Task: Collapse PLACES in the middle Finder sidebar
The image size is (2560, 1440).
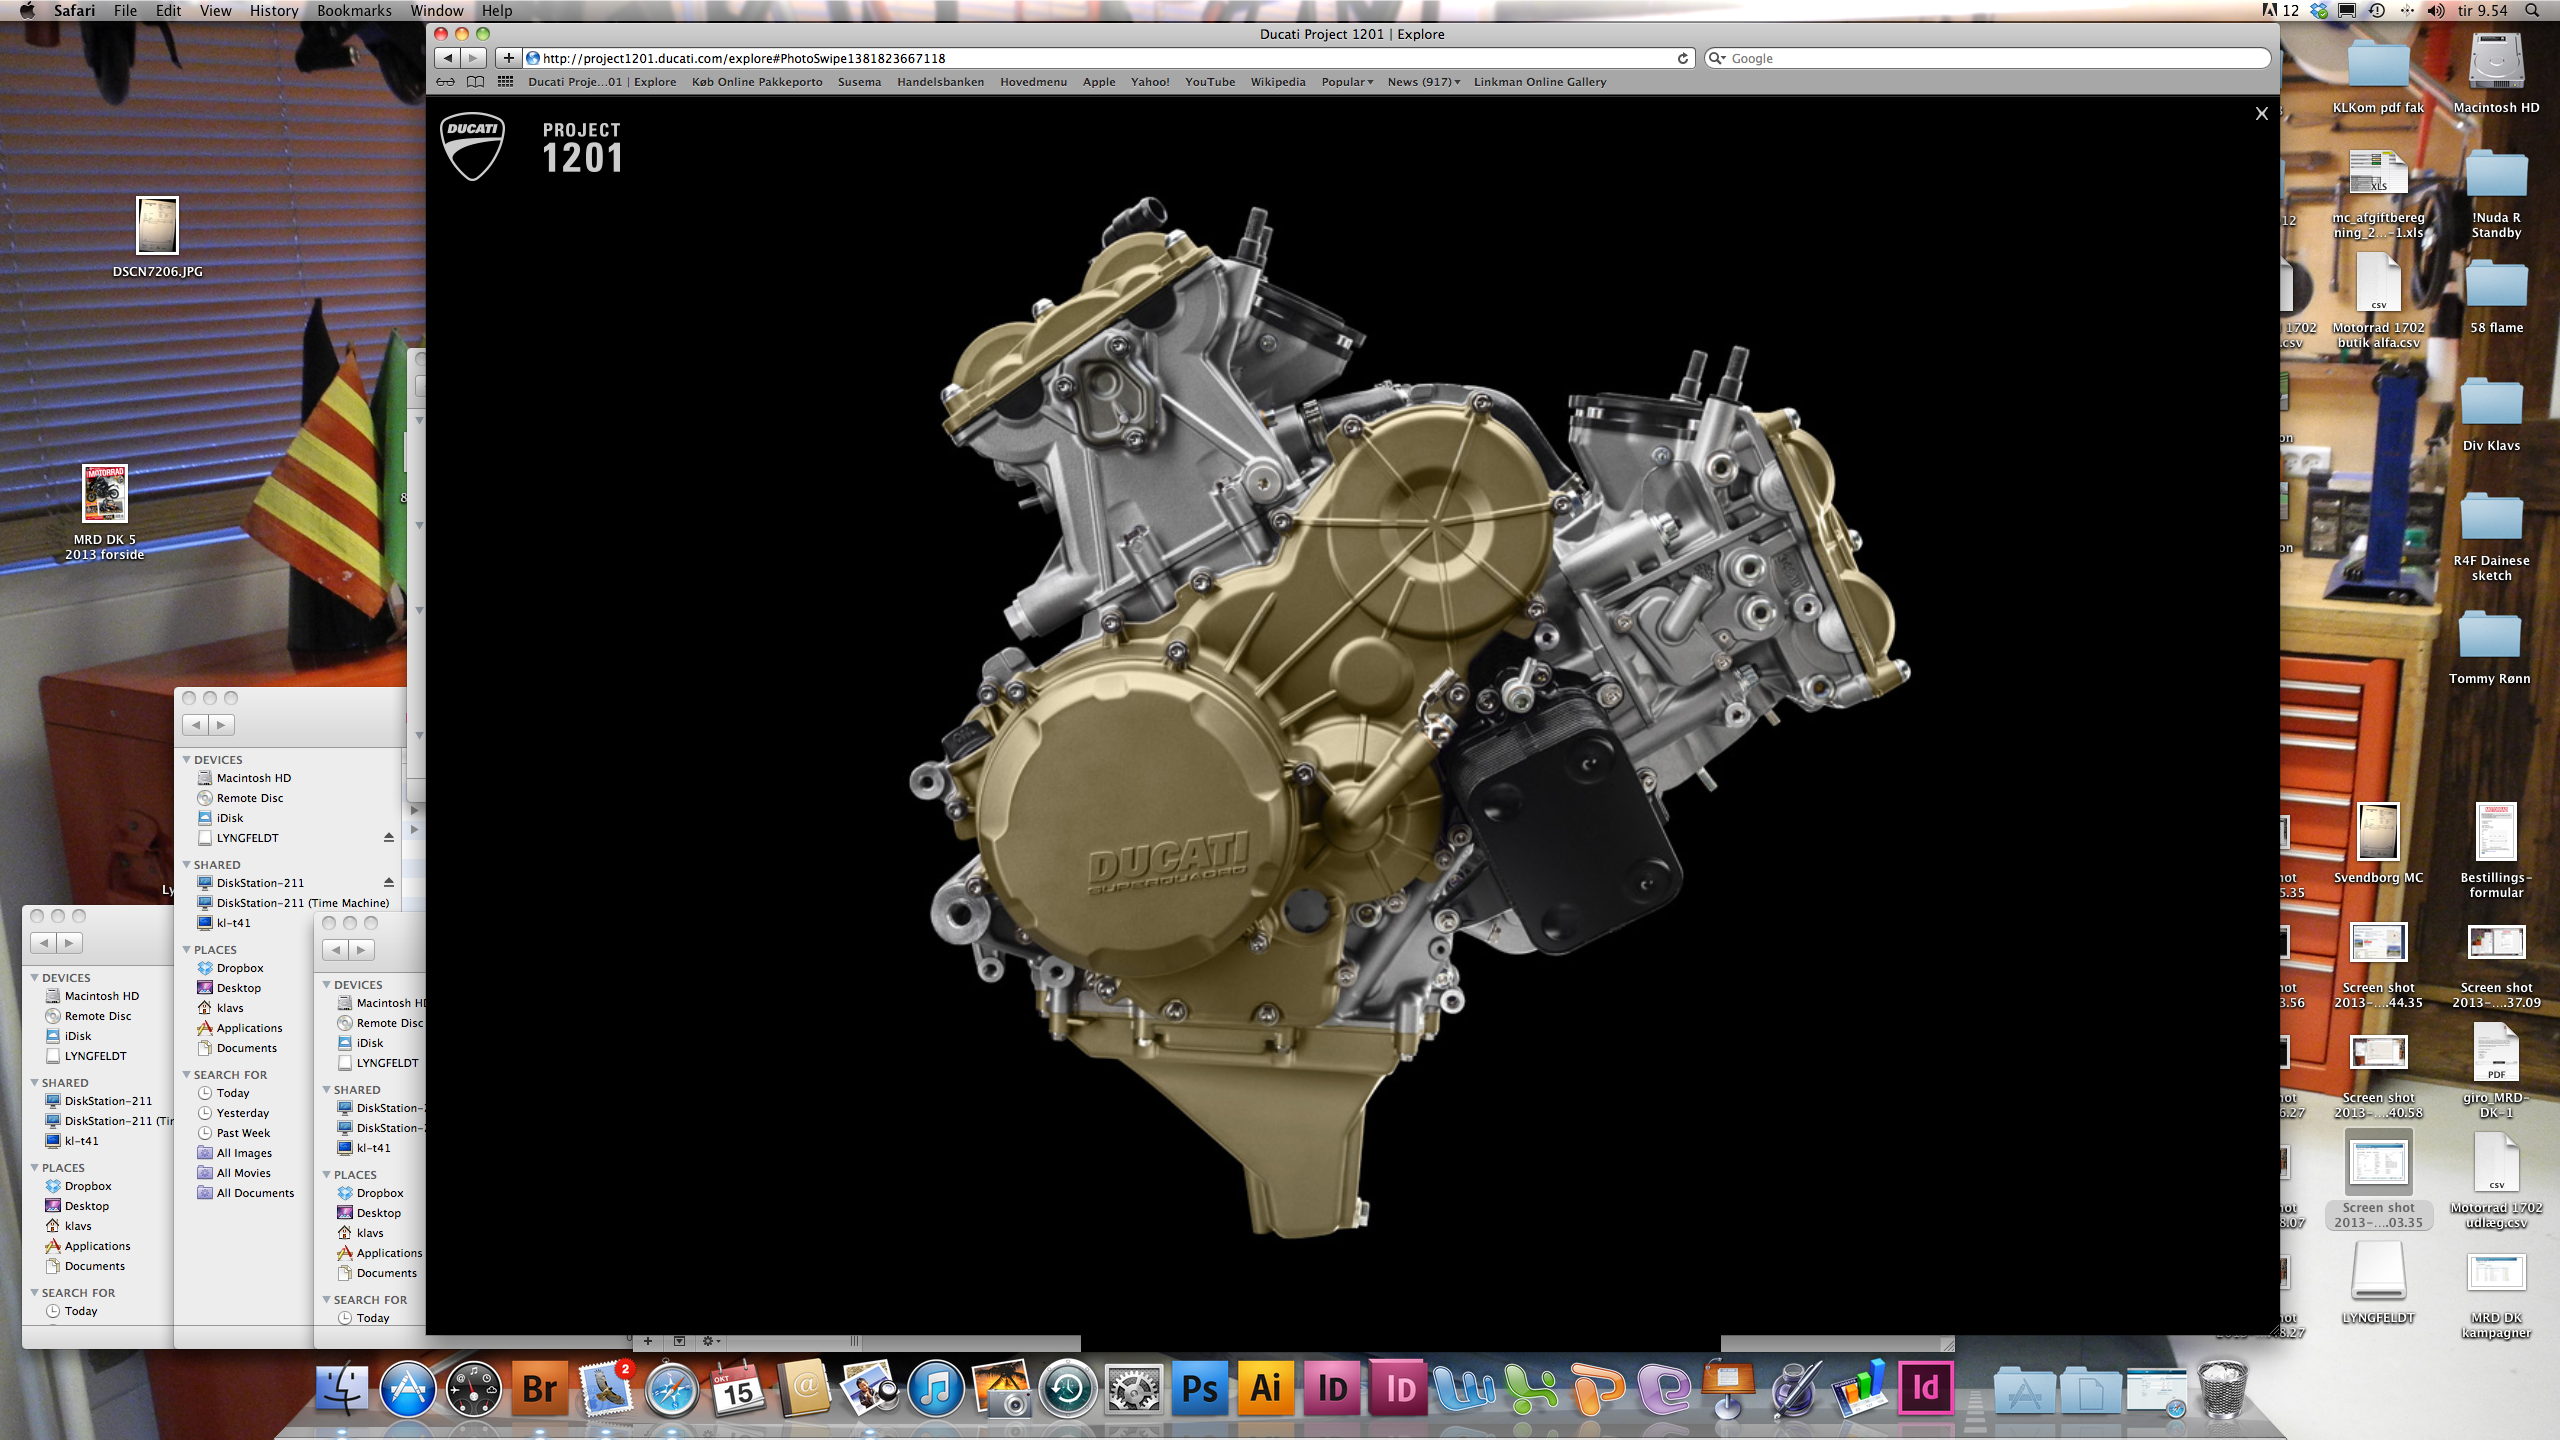Action: 187,949
